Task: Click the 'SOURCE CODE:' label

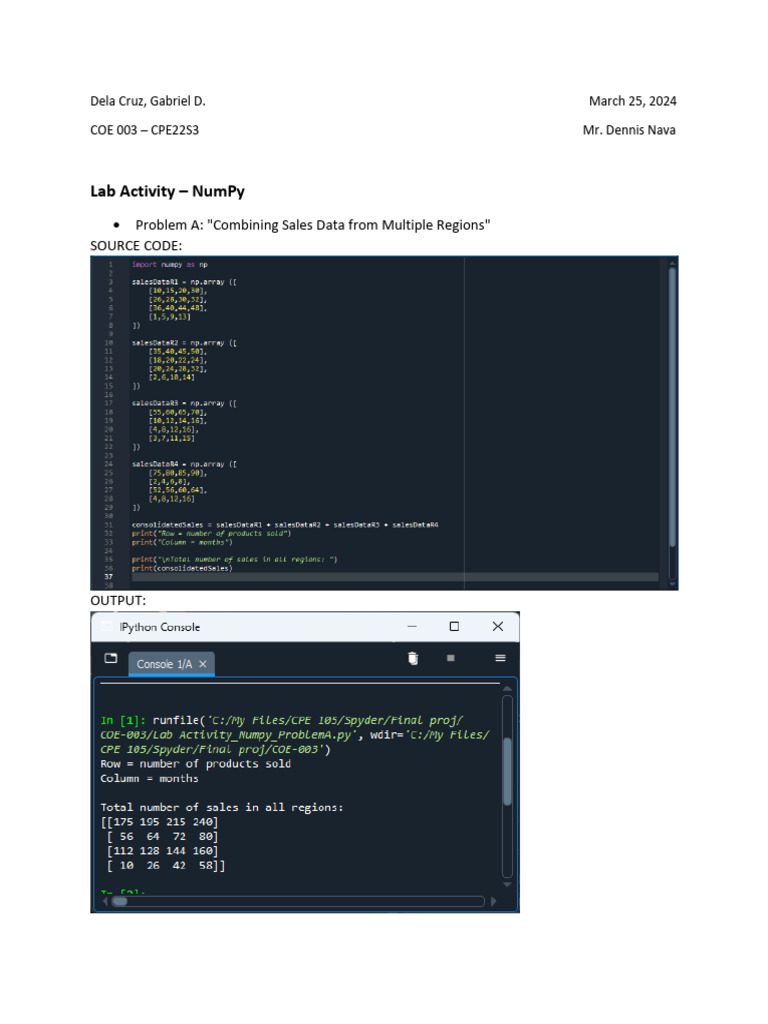Action: [x=136, y=246]
